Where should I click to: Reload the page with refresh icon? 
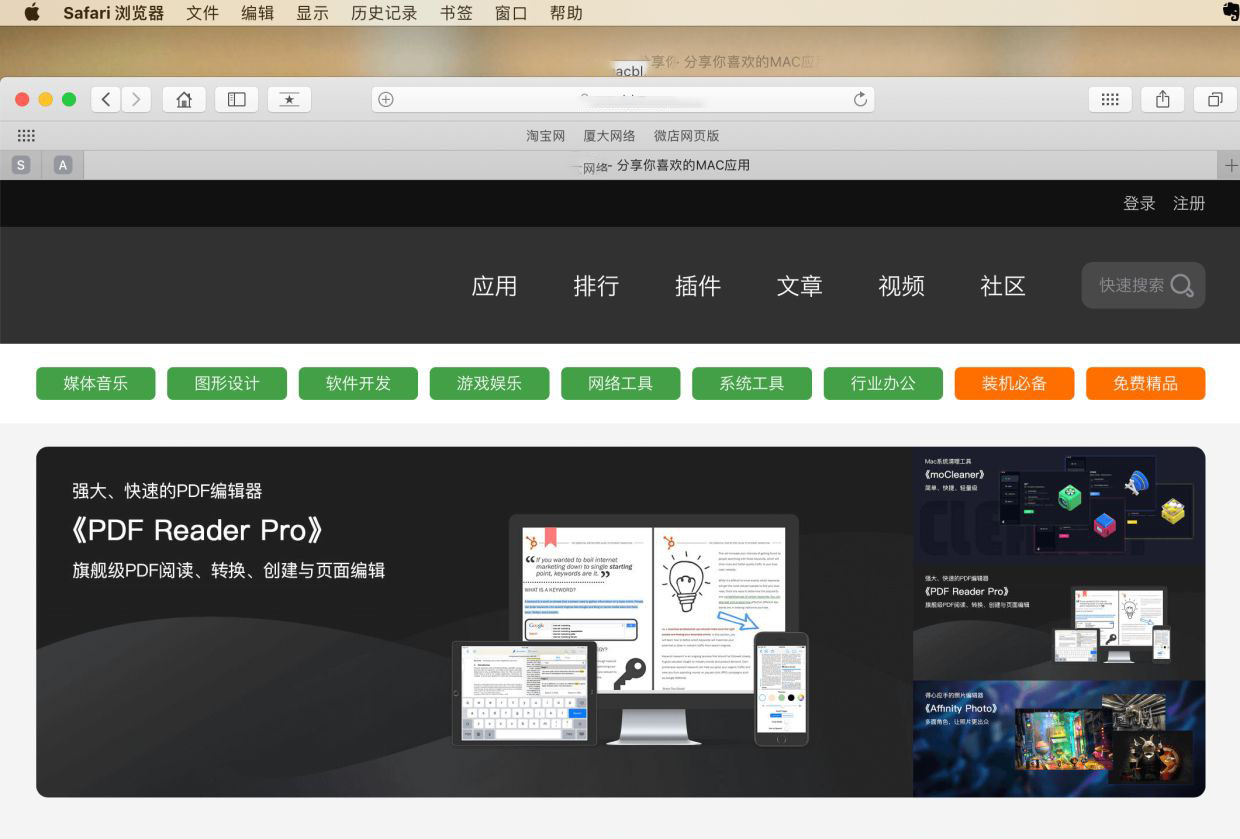point(860,99)
